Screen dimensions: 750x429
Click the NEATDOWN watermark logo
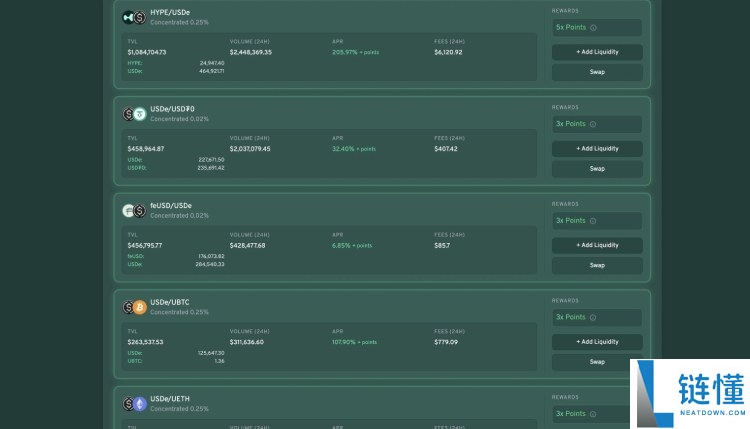690,394
